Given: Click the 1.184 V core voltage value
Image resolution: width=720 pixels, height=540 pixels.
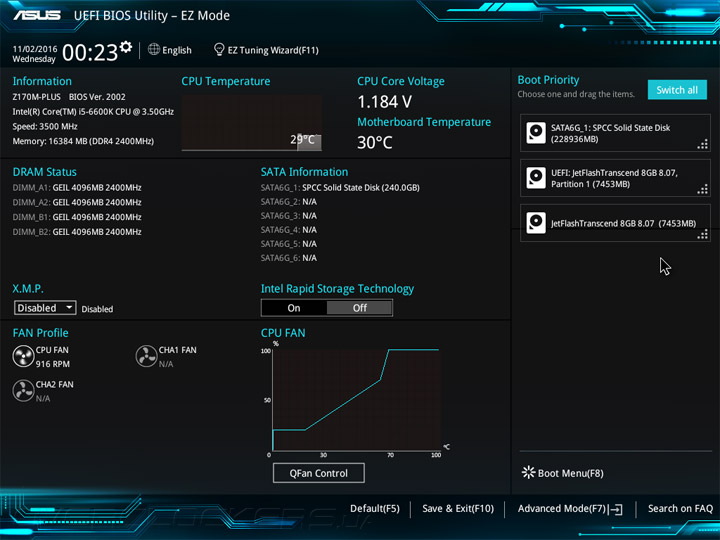Looking at the screenshot, I should pos(384,102).
